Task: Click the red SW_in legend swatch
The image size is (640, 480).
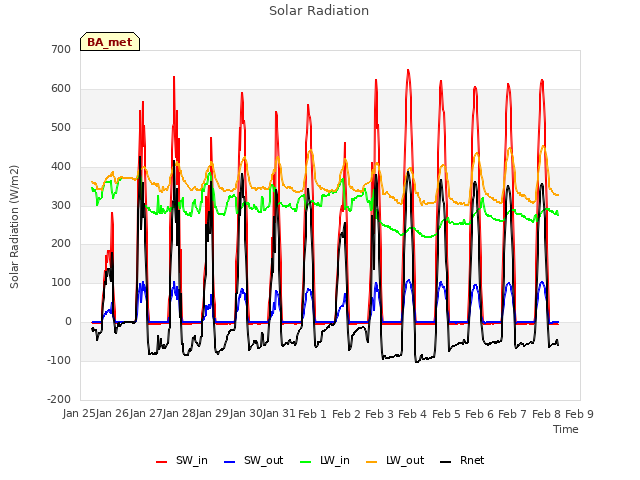Action: pos(162,462)
